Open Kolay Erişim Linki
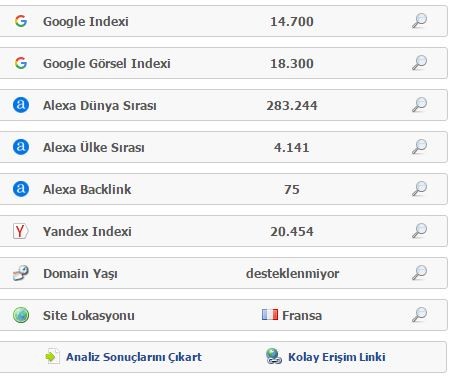Viewport: 456px width, 377px height. click(x=337, y=357)
